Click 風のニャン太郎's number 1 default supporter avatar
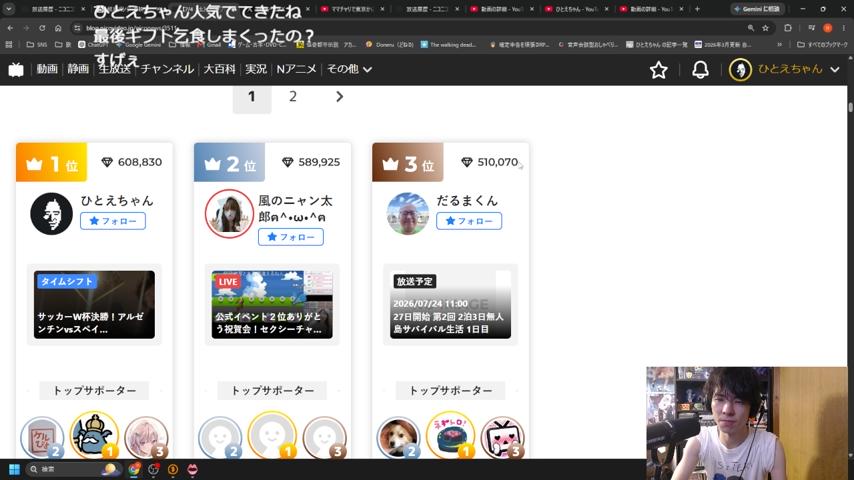This screenshot has width=854, height=480. [272, 435]
